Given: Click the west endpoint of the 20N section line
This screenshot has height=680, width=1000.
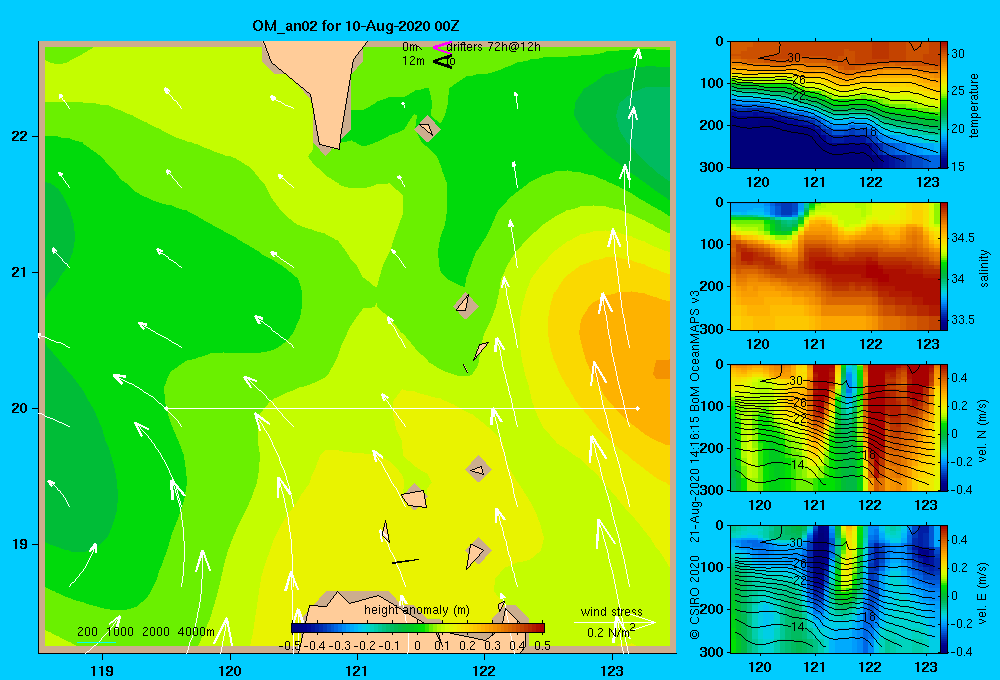Looking at the screenshot, I should coord(166,408).
